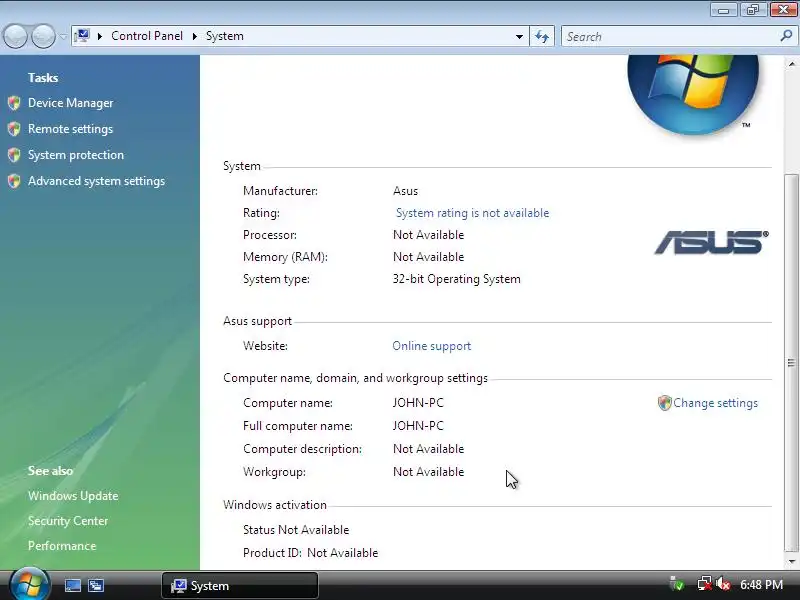Open Security Center under See also

point(68,521)
